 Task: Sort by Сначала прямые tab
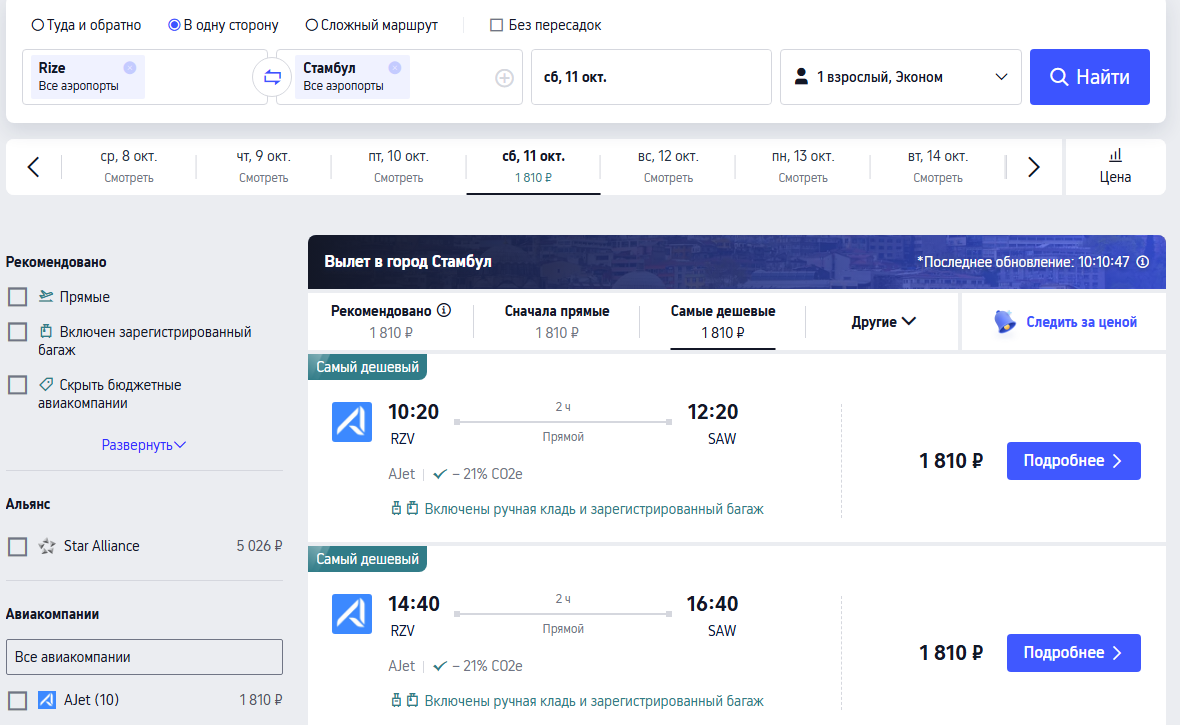pos(557,321)
